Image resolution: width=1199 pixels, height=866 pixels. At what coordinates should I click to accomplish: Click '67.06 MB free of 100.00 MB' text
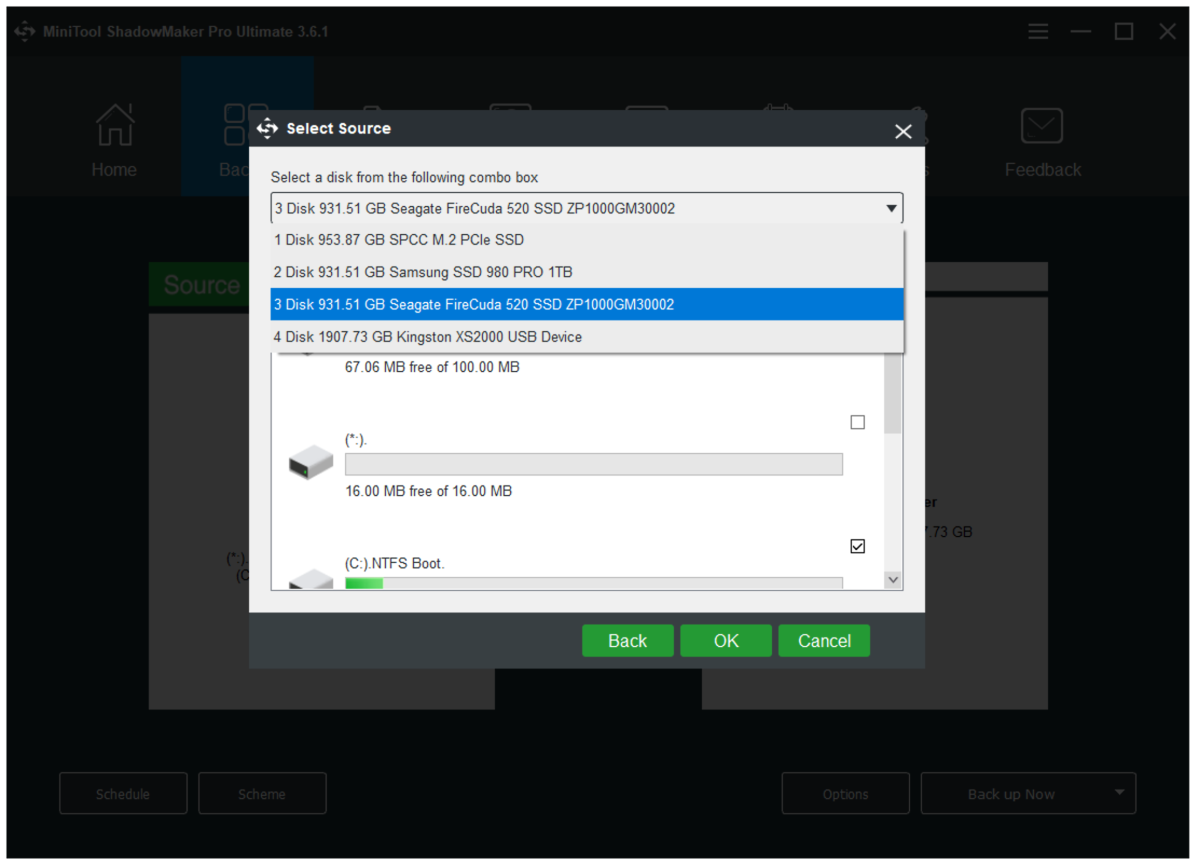pos(432,368)
